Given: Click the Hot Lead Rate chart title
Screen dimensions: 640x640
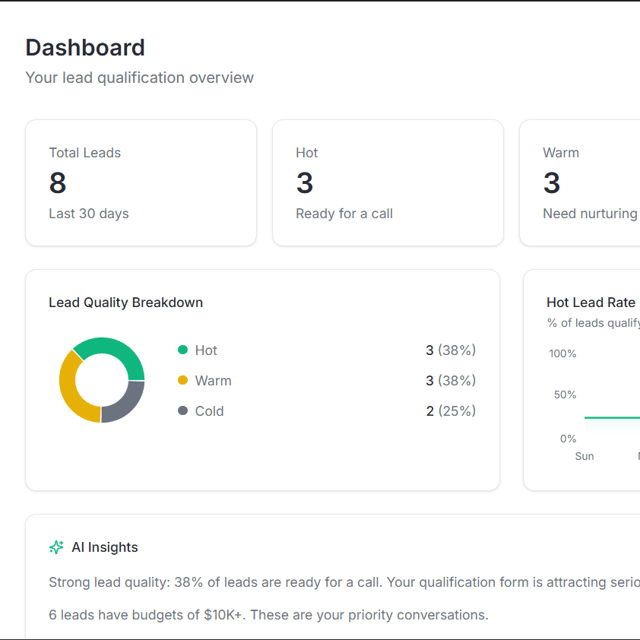Looking at the screenshot, I should [x=590, y=302].
